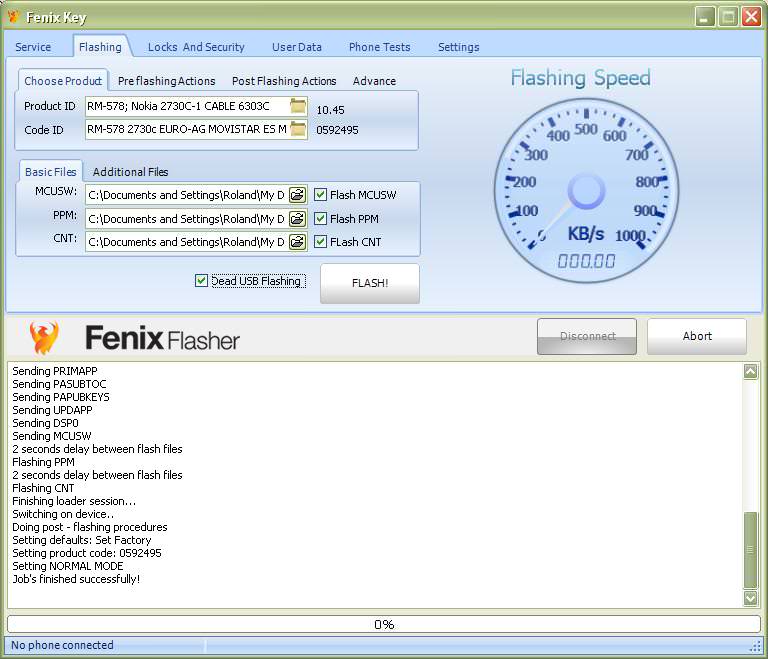The width and height of the screenshot is (768, 659).
Task: Click log line 'Sending PAPUBKEYS'
Action: [61, 397]
